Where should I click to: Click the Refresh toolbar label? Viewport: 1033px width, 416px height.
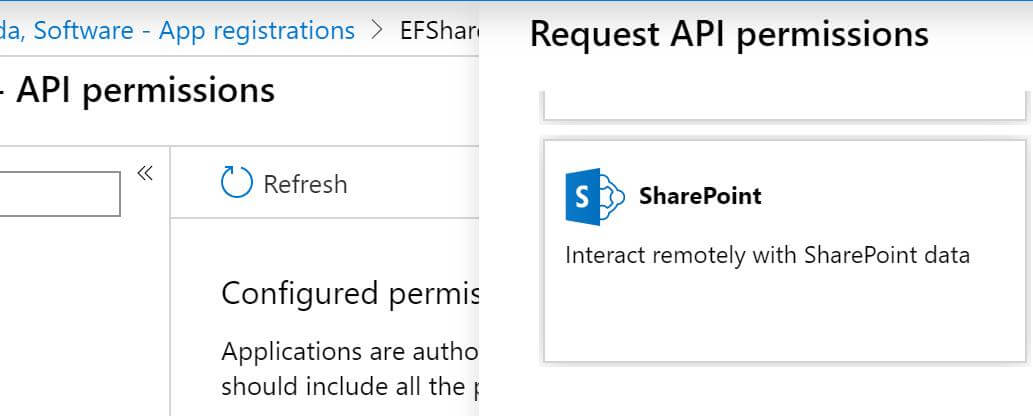(305, 184)
